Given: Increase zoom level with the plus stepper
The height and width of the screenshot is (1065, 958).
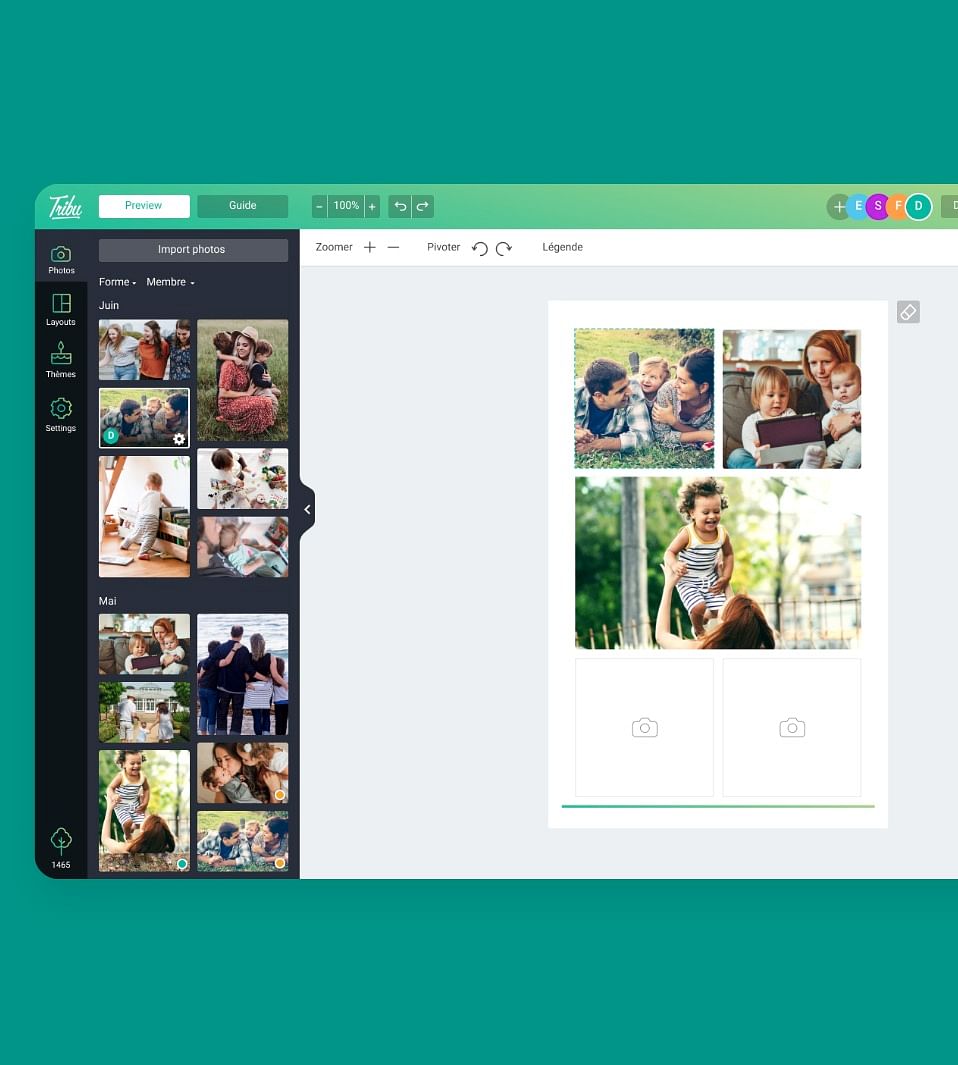Looking at the screenshot, I should point(372,206).
